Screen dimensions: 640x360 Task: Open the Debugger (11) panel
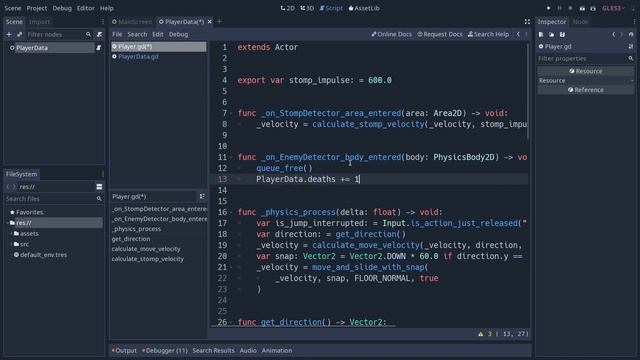pyautogui.click(x=165, y=351)
